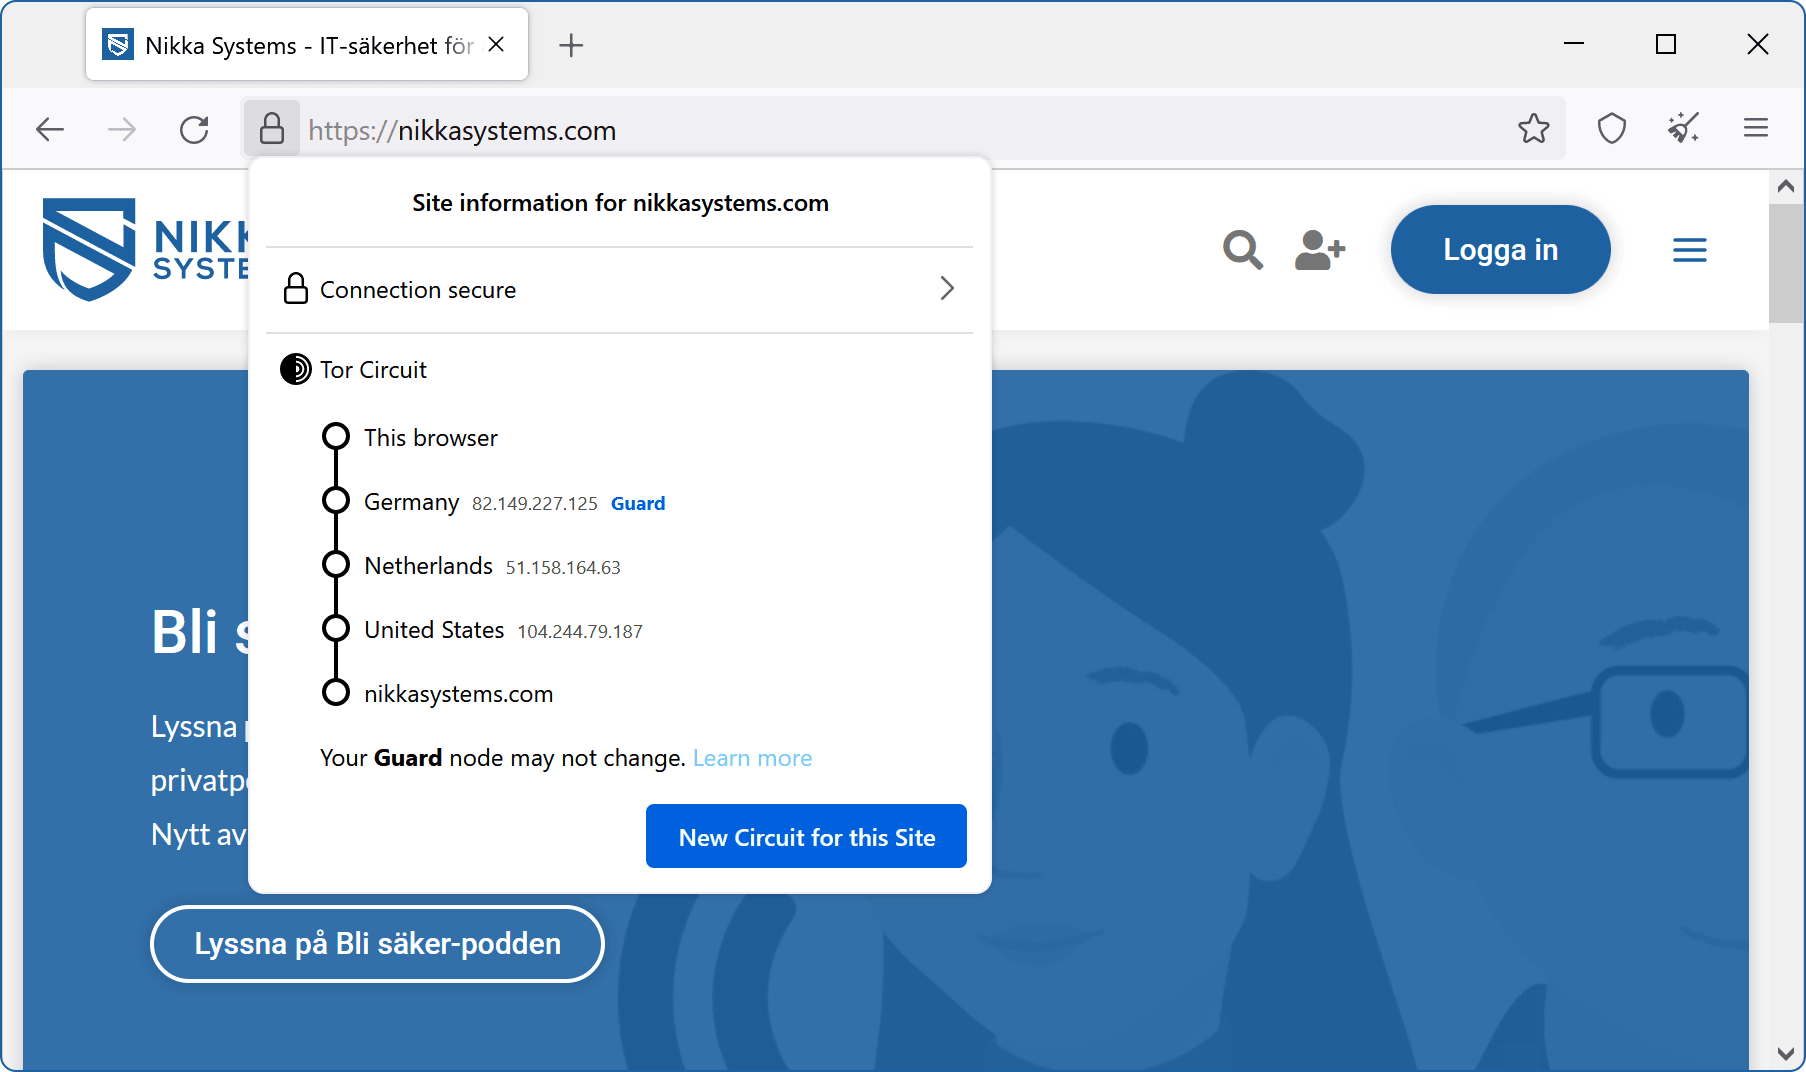Open the shield security level icon
This screenshot has width=1806, height=1072.
[x=1611, y=128]
